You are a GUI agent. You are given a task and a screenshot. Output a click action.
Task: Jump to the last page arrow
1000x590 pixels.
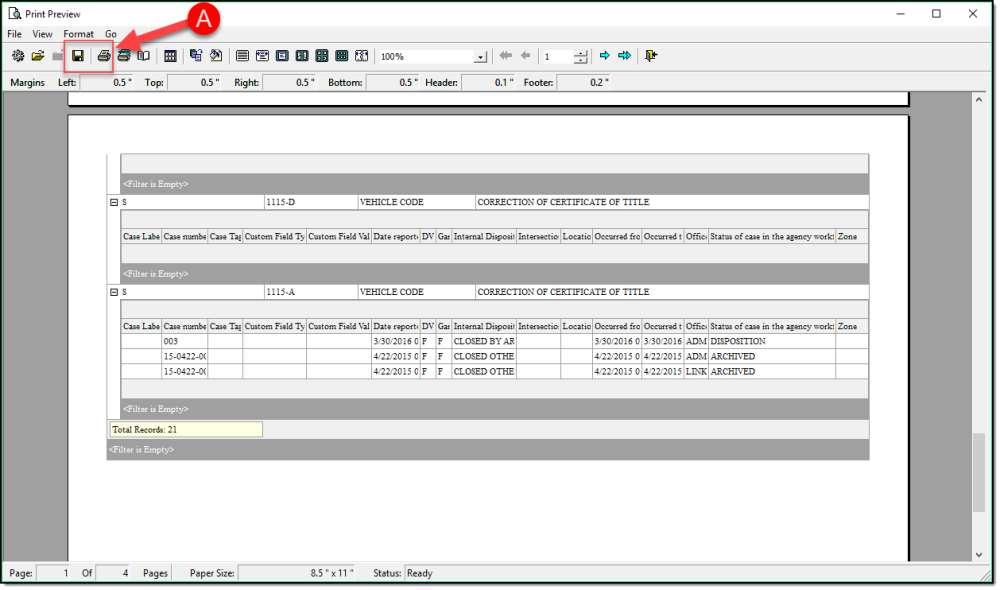tap(624, 56)
